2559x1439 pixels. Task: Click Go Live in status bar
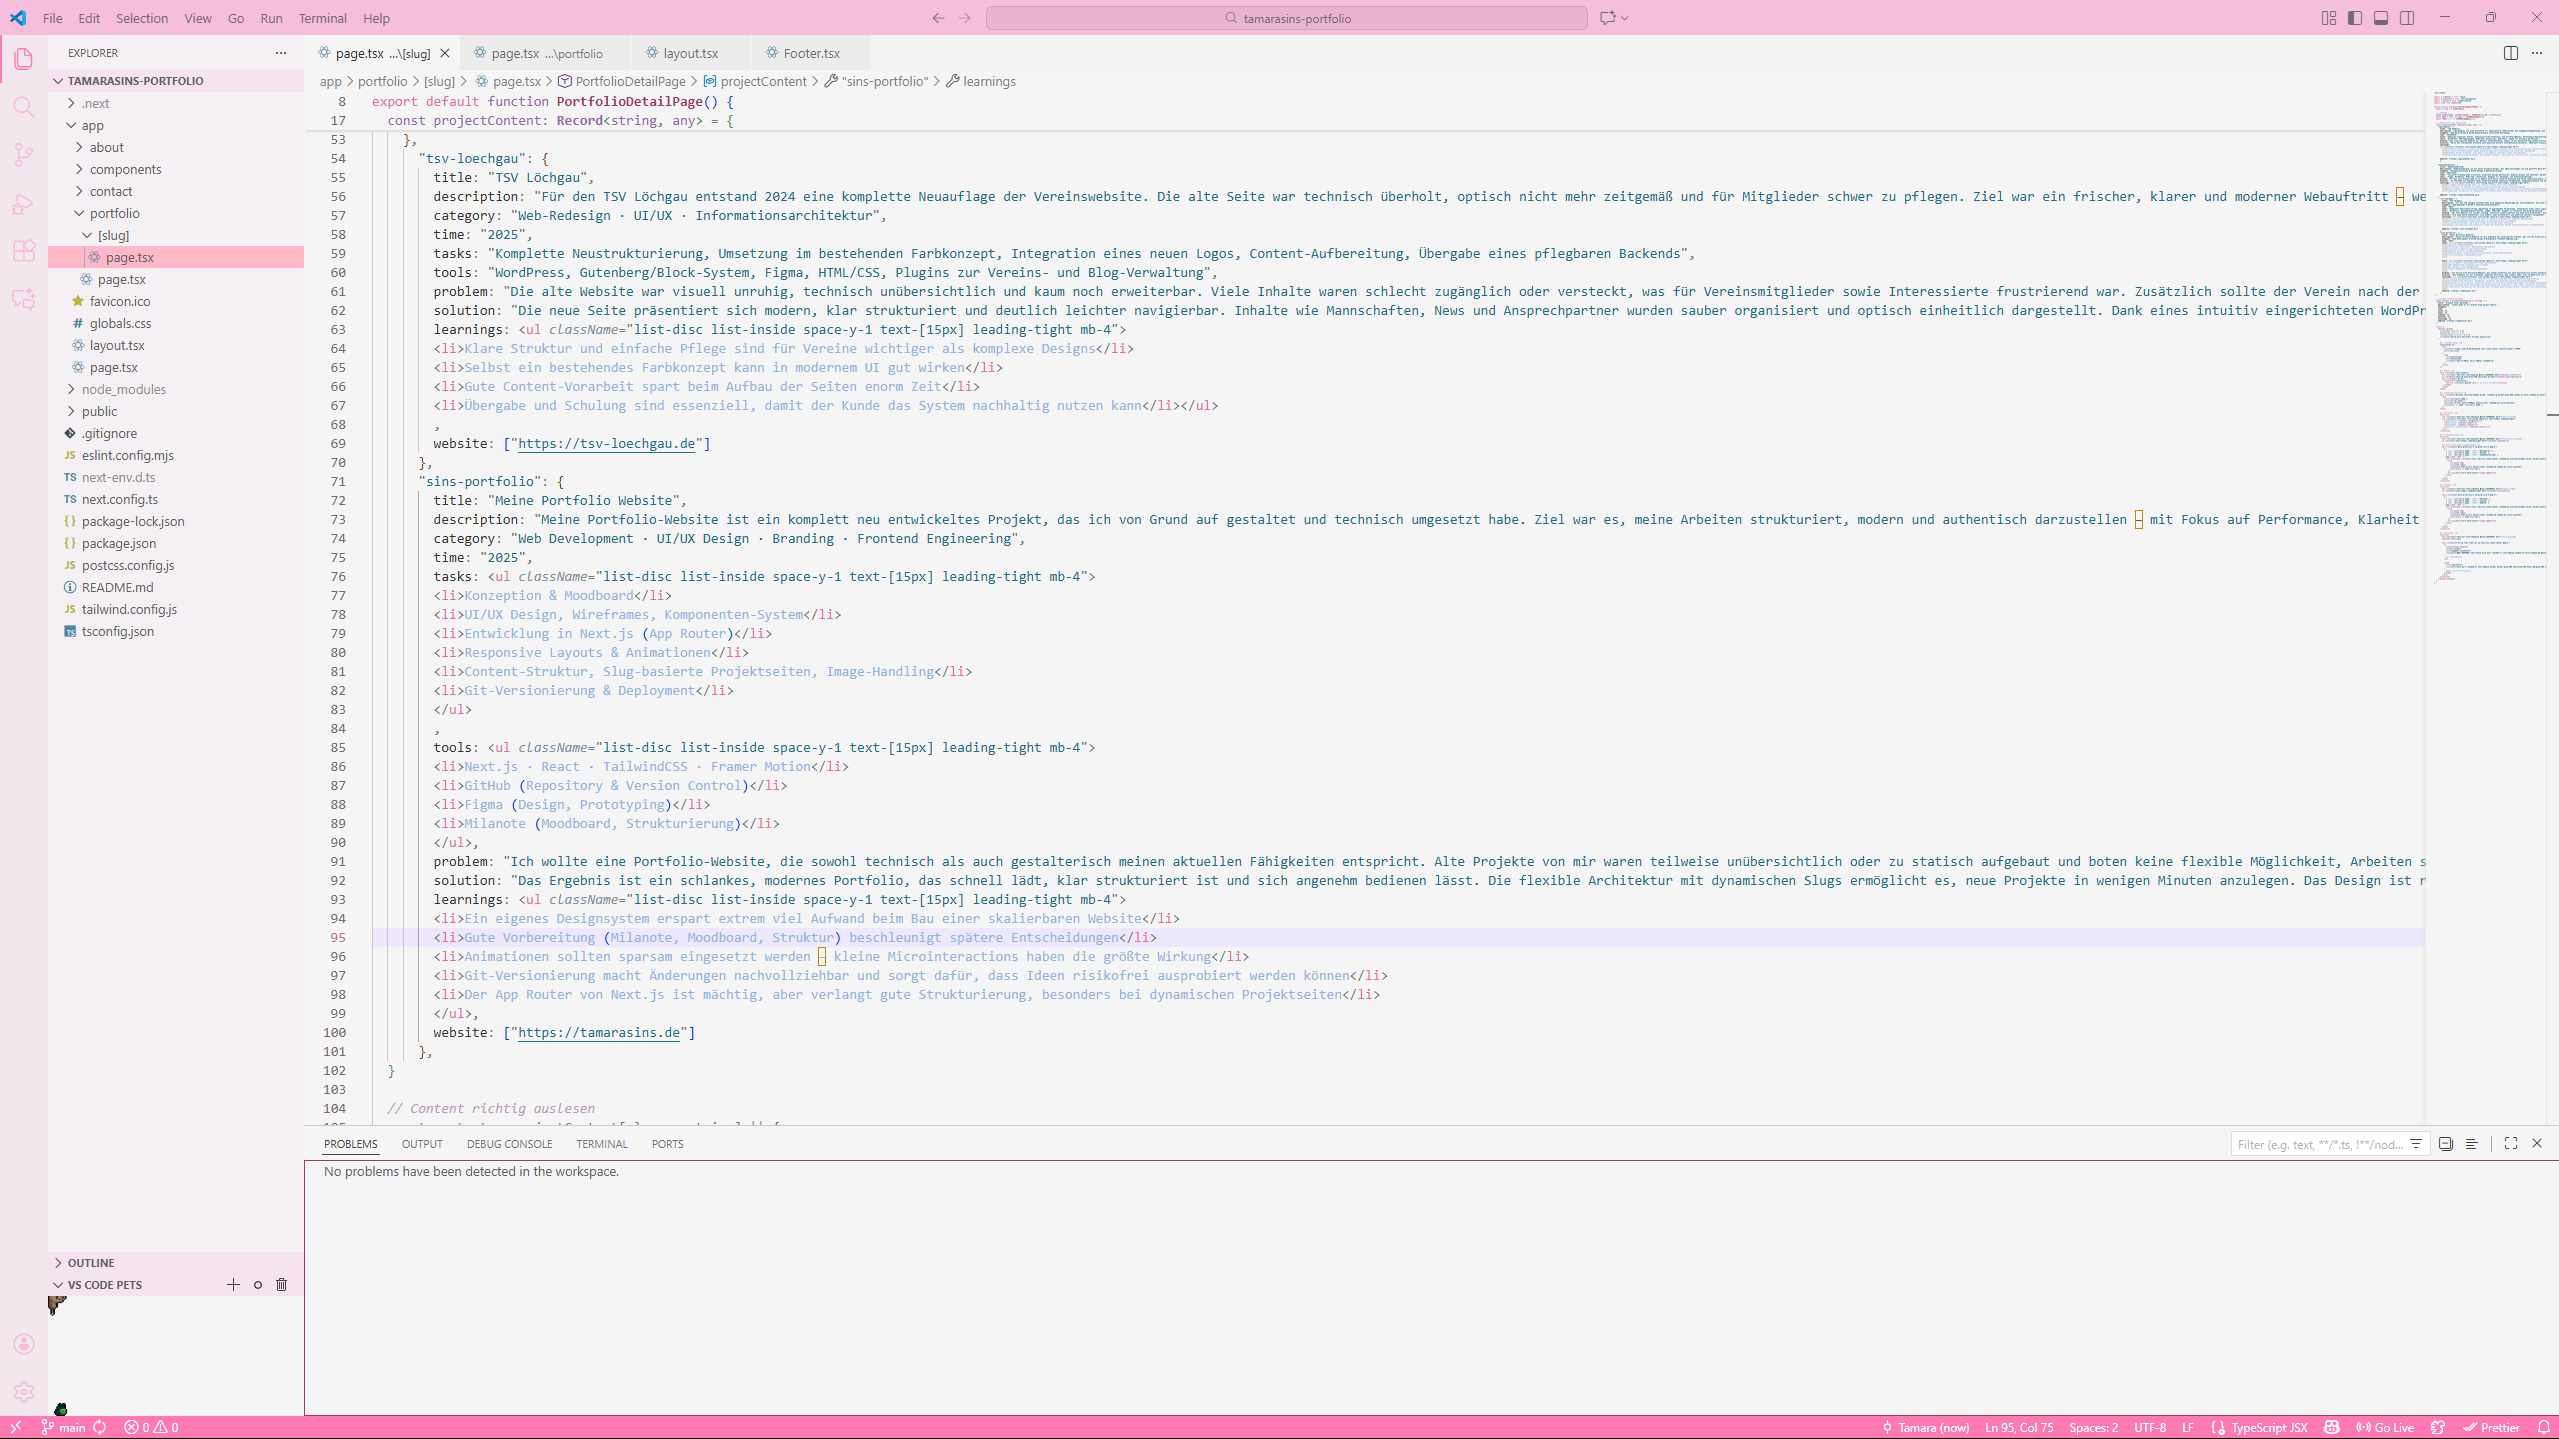2385,1427
